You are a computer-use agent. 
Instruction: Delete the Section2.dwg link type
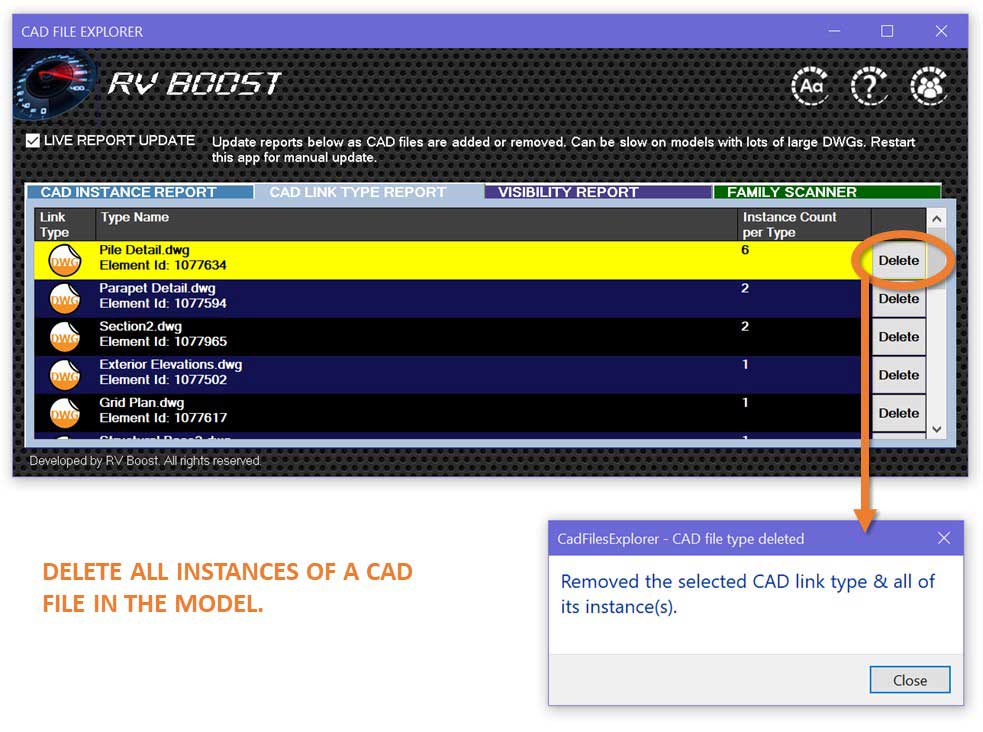898,337
